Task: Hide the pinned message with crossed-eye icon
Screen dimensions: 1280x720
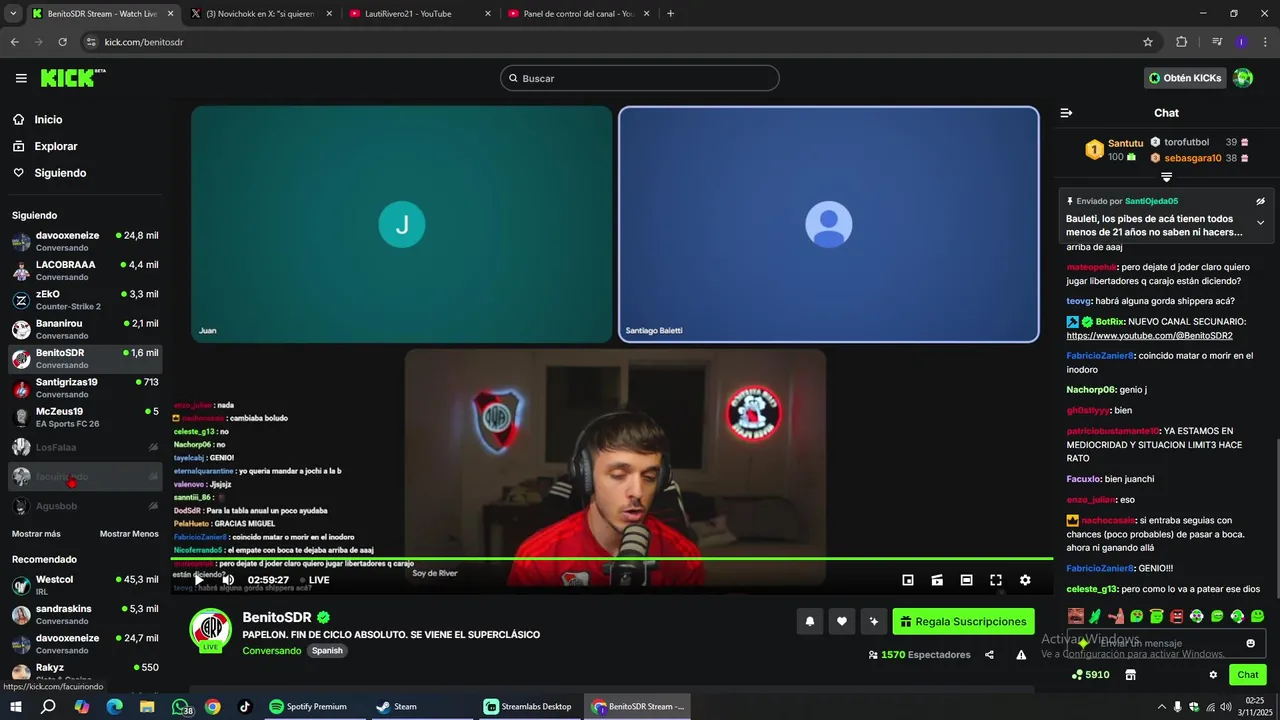Action: [1260, 201]
